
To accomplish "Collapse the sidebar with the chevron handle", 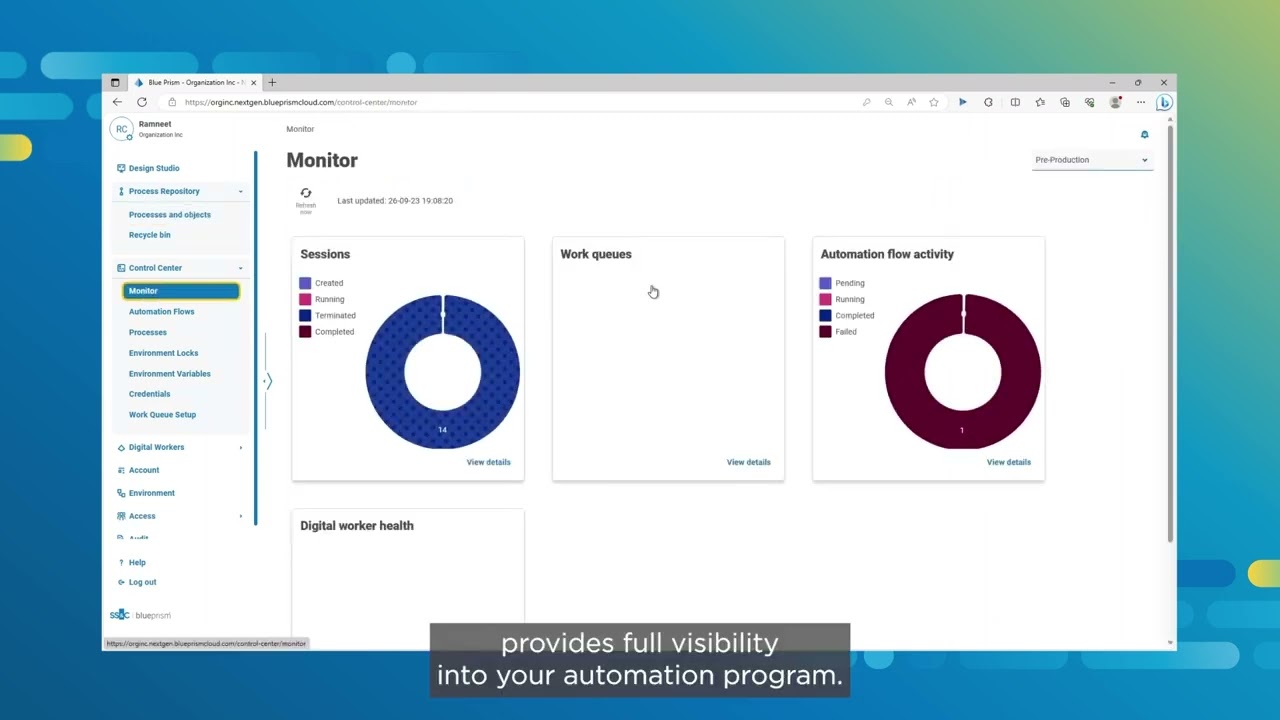I will [x=268, y=381].
